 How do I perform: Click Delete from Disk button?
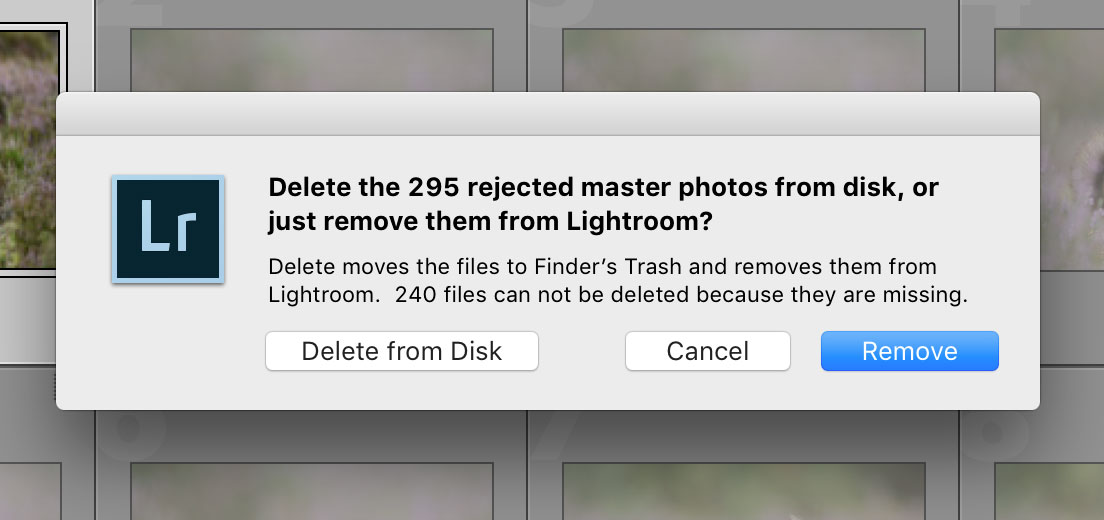[401, 351]
